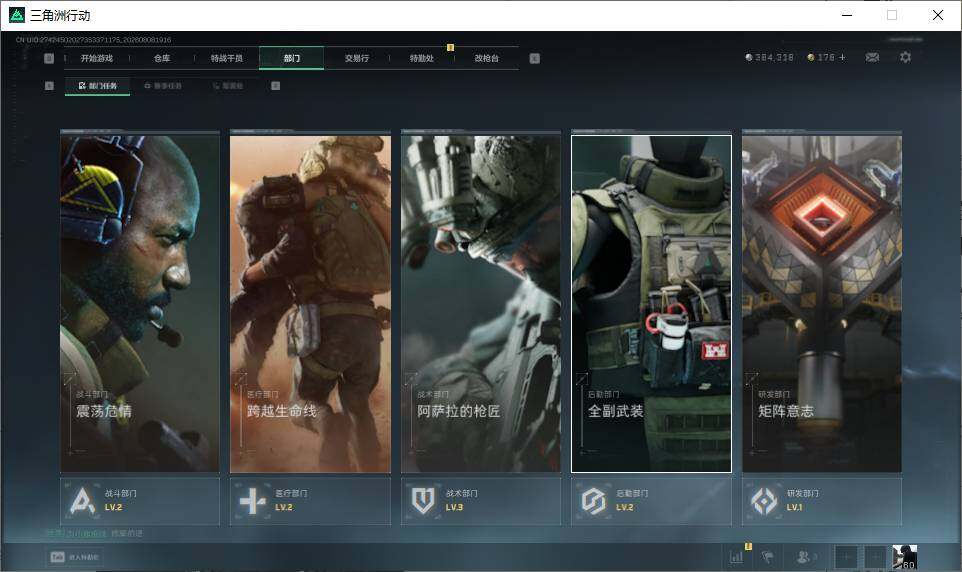Click the expand arrow on 矩阵意志 card
The image size is (962, 572).
coord(752,378)
